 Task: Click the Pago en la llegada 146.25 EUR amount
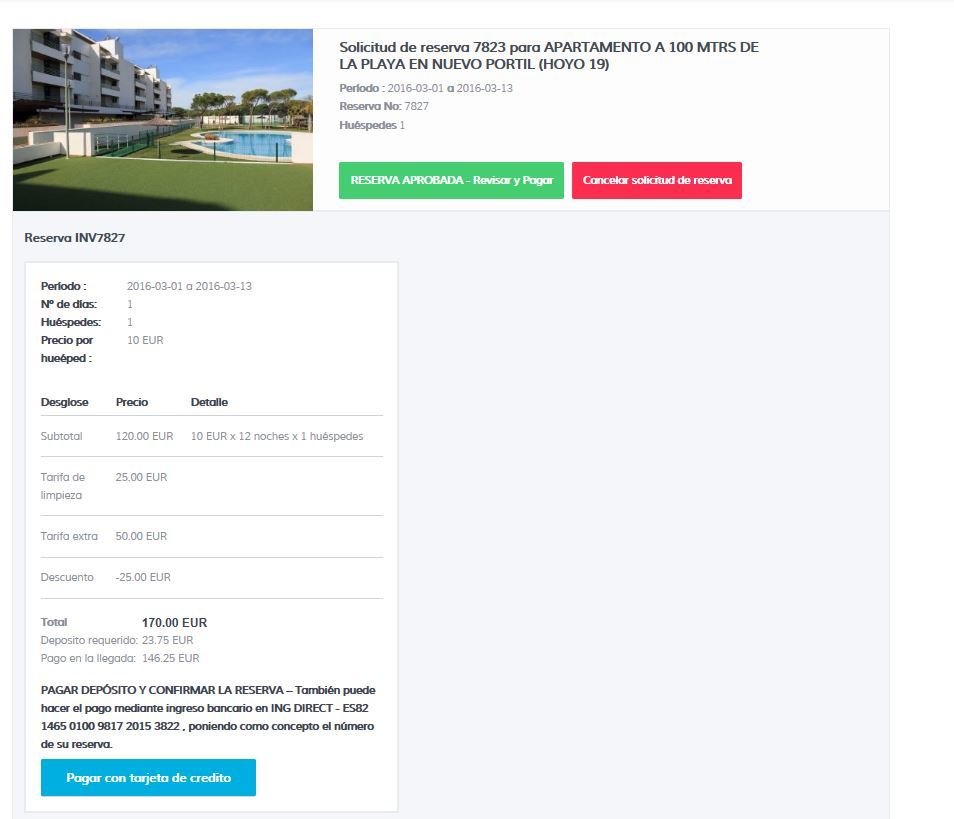170,658
